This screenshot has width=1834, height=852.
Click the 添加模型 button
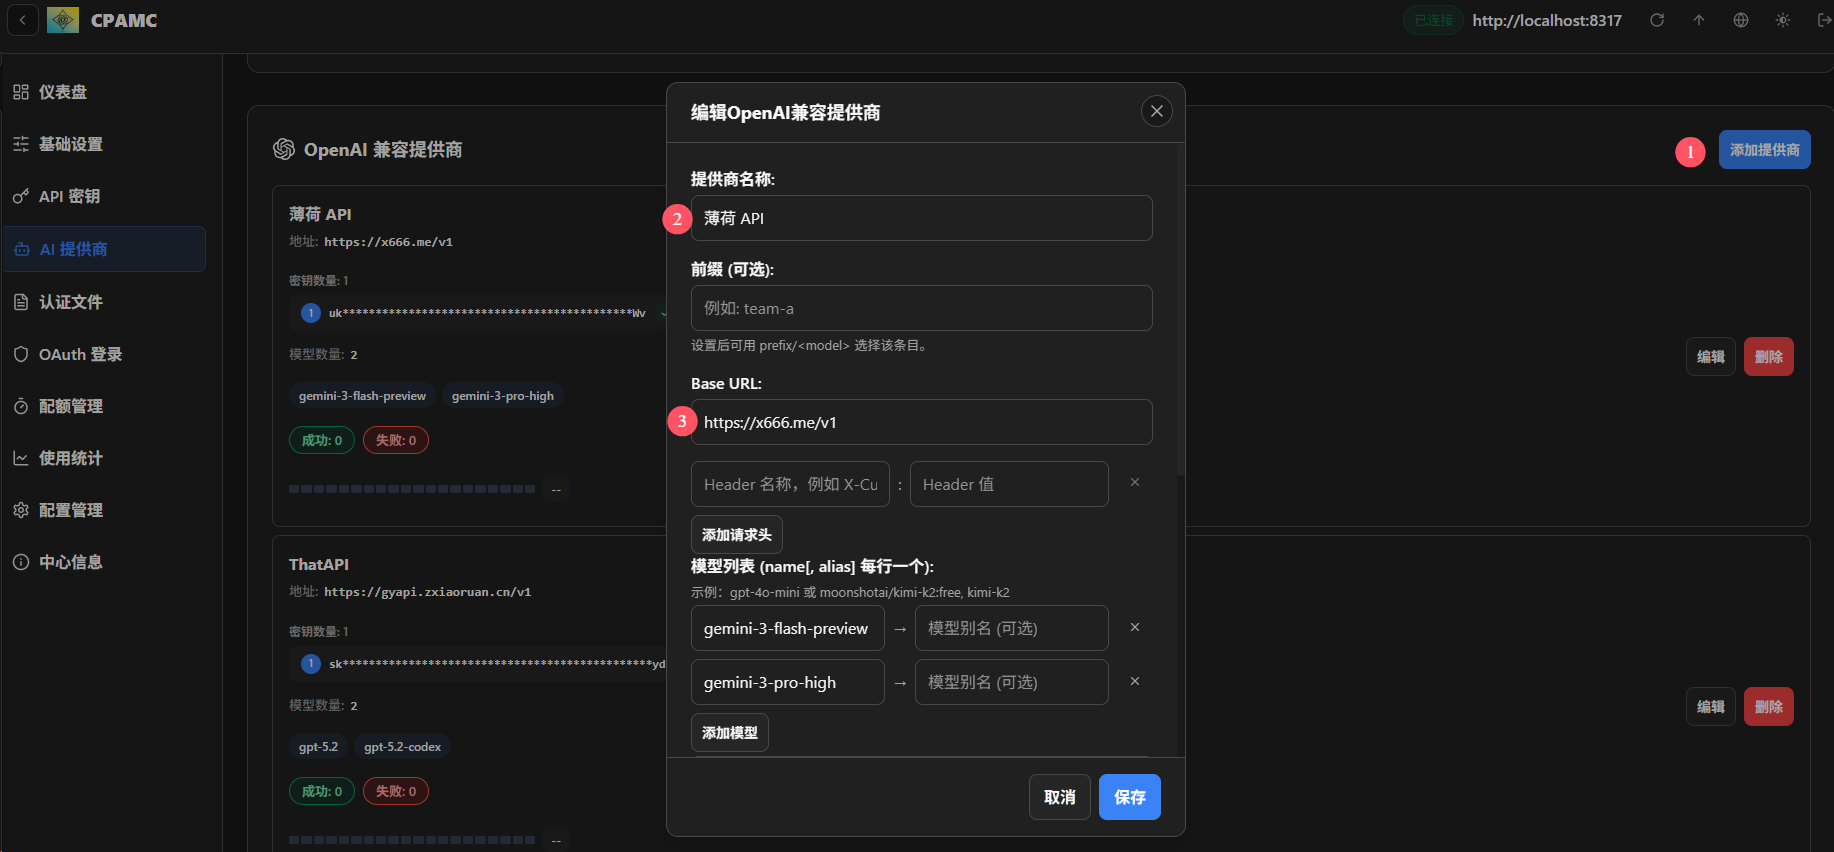730,733
